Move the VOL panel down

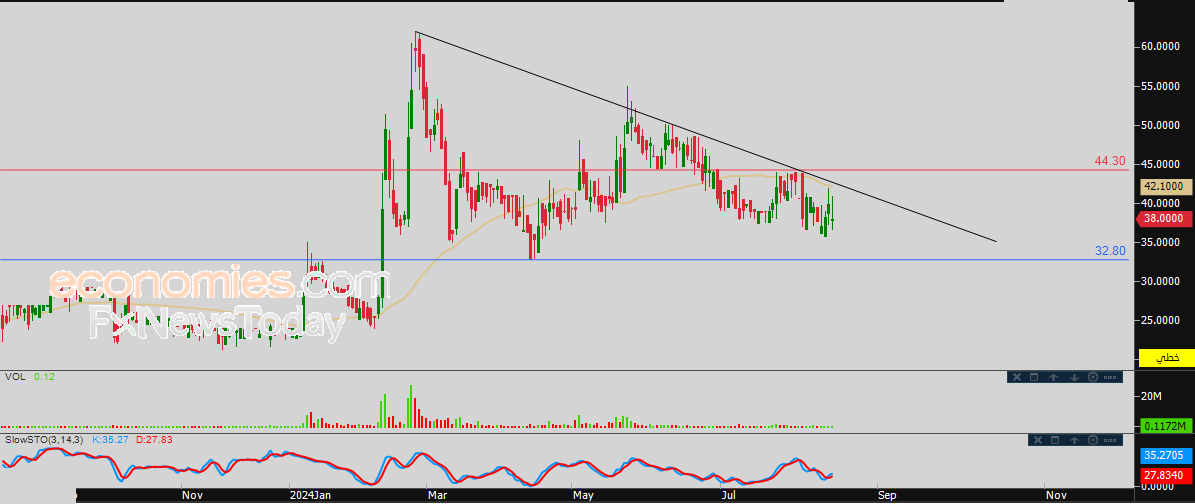[x=1073, y=377]
